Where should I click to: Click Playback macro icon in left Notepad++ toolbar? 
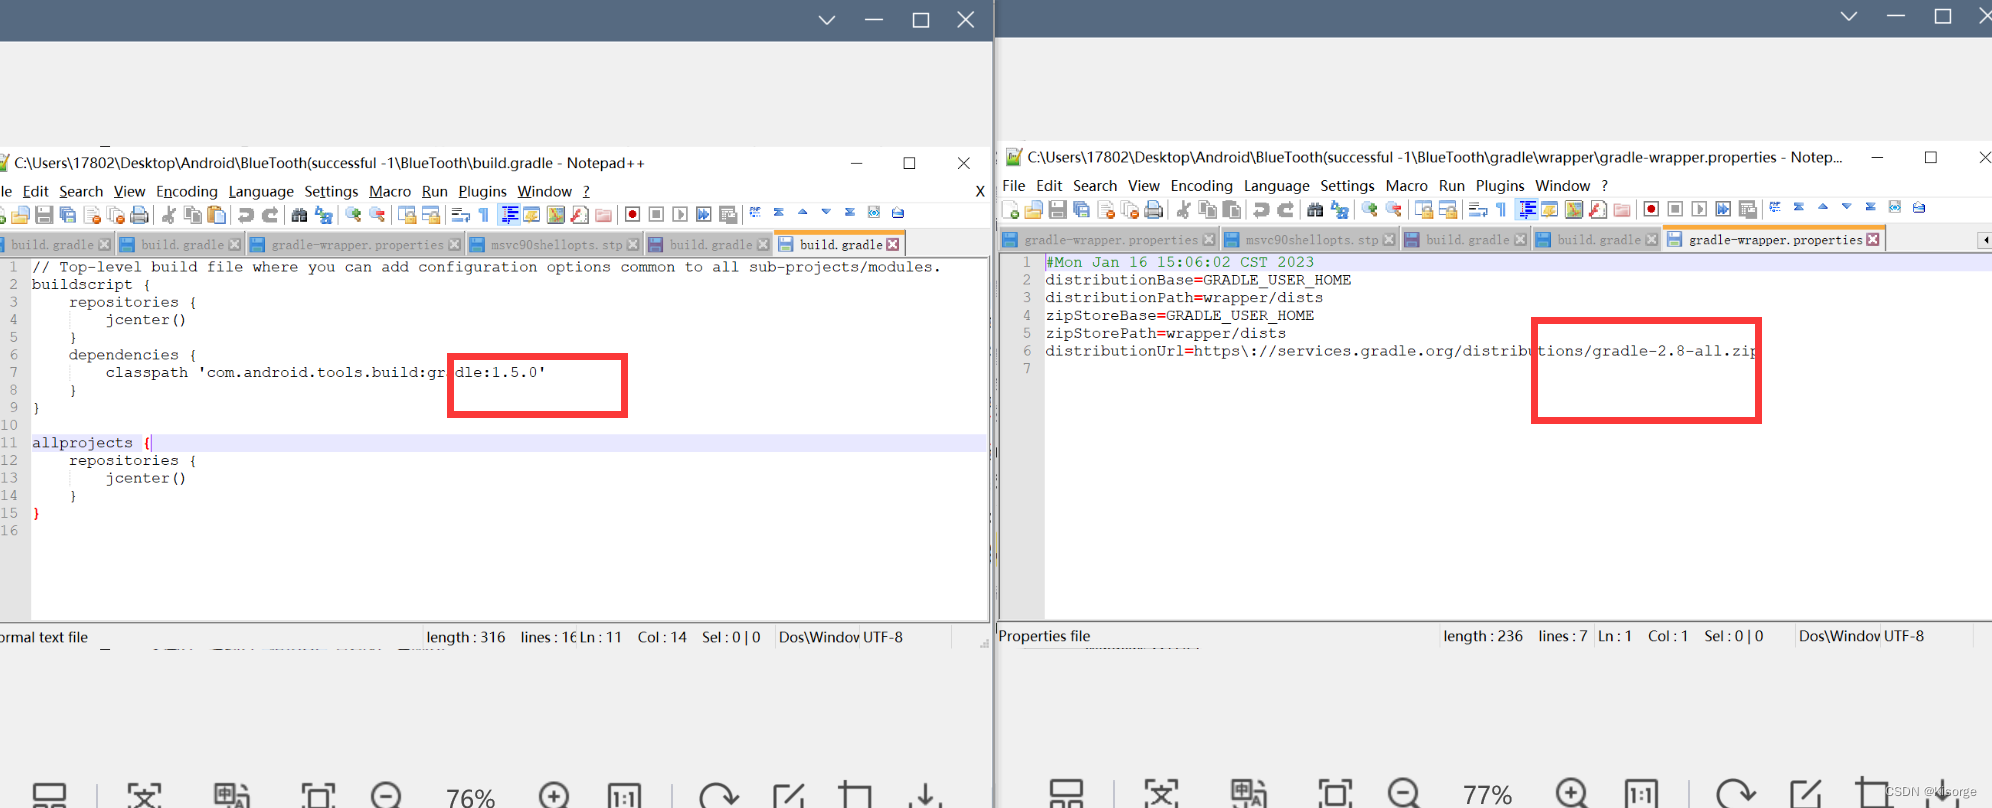(x=680, y=214)
